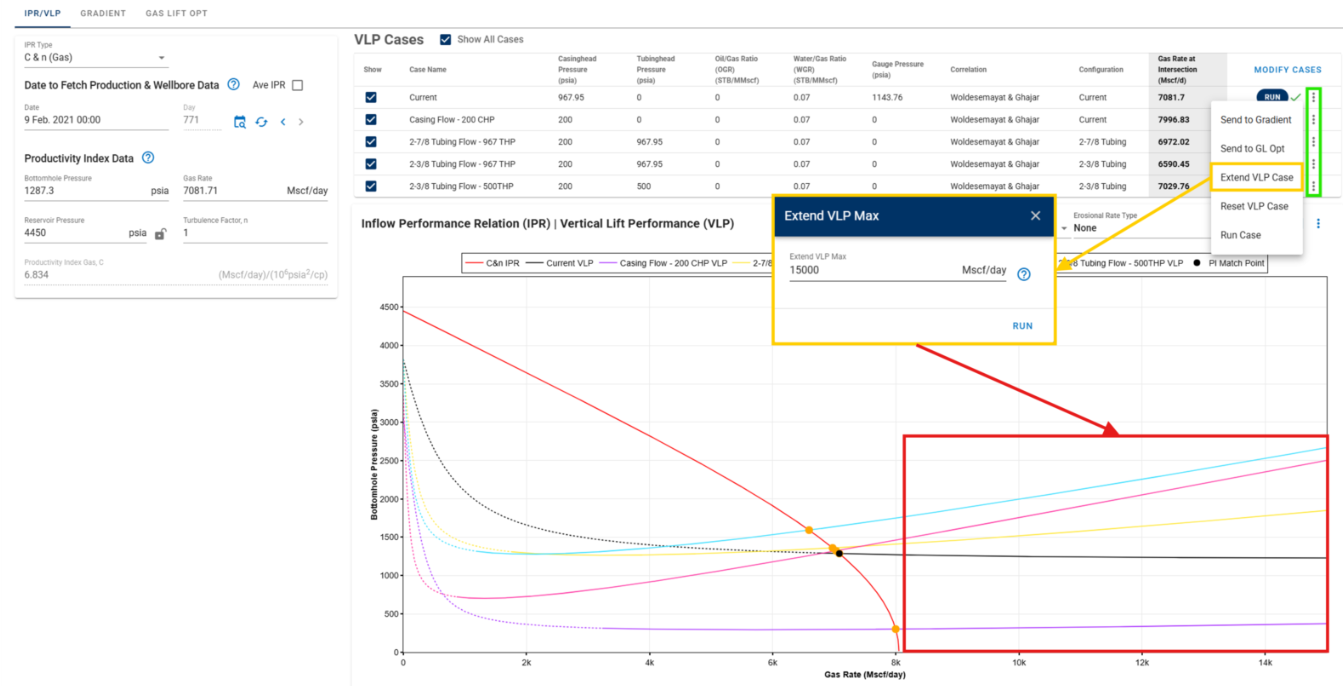Toggle the Reservoir Pressure lock icon

coord(160,234)
